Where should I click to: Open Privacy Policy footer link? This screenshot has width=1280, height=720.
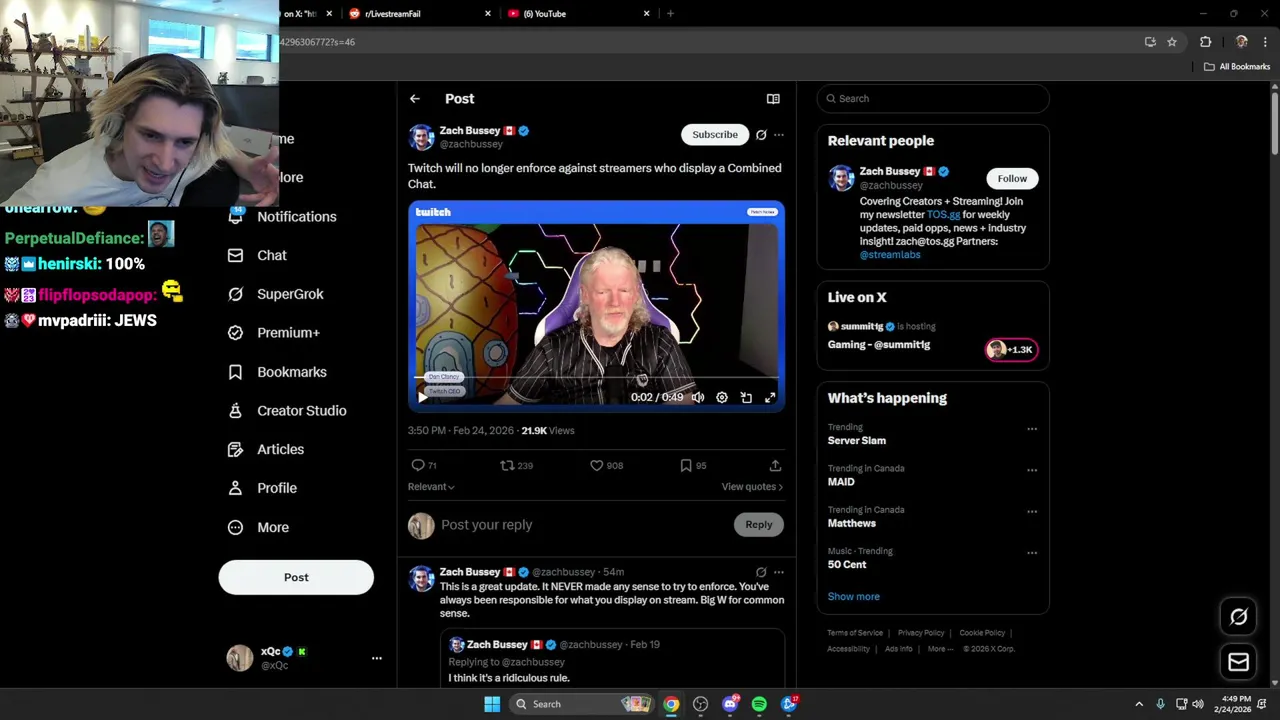pos(921,633)
